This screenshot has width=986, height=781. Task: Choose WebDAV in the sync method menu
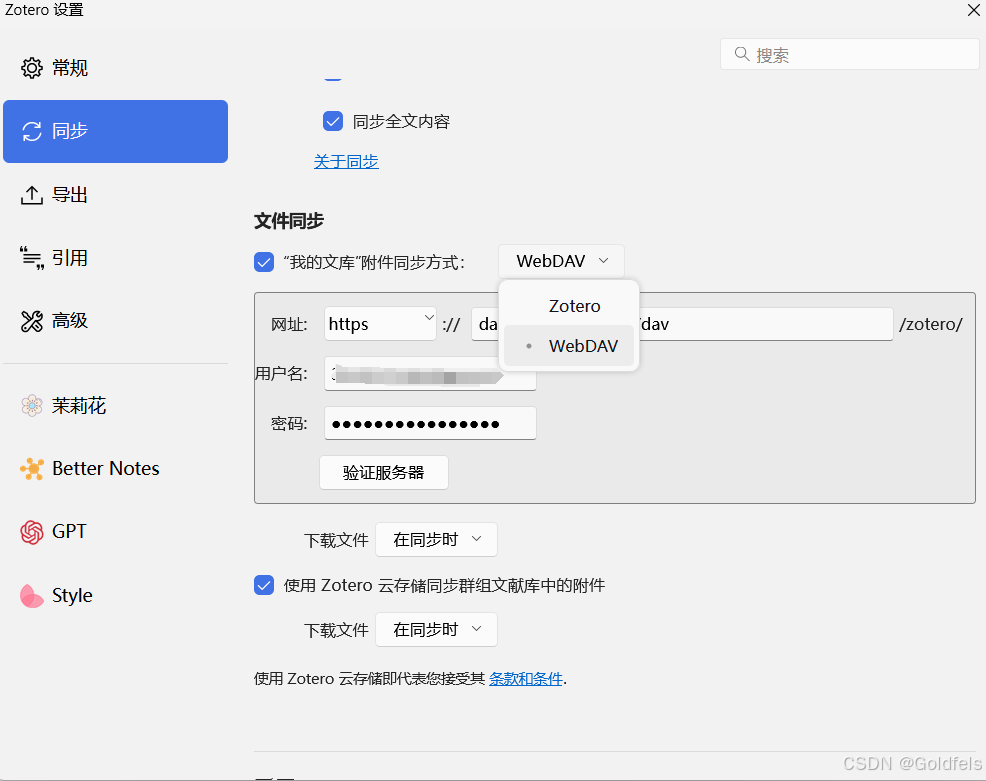(569, 346)
